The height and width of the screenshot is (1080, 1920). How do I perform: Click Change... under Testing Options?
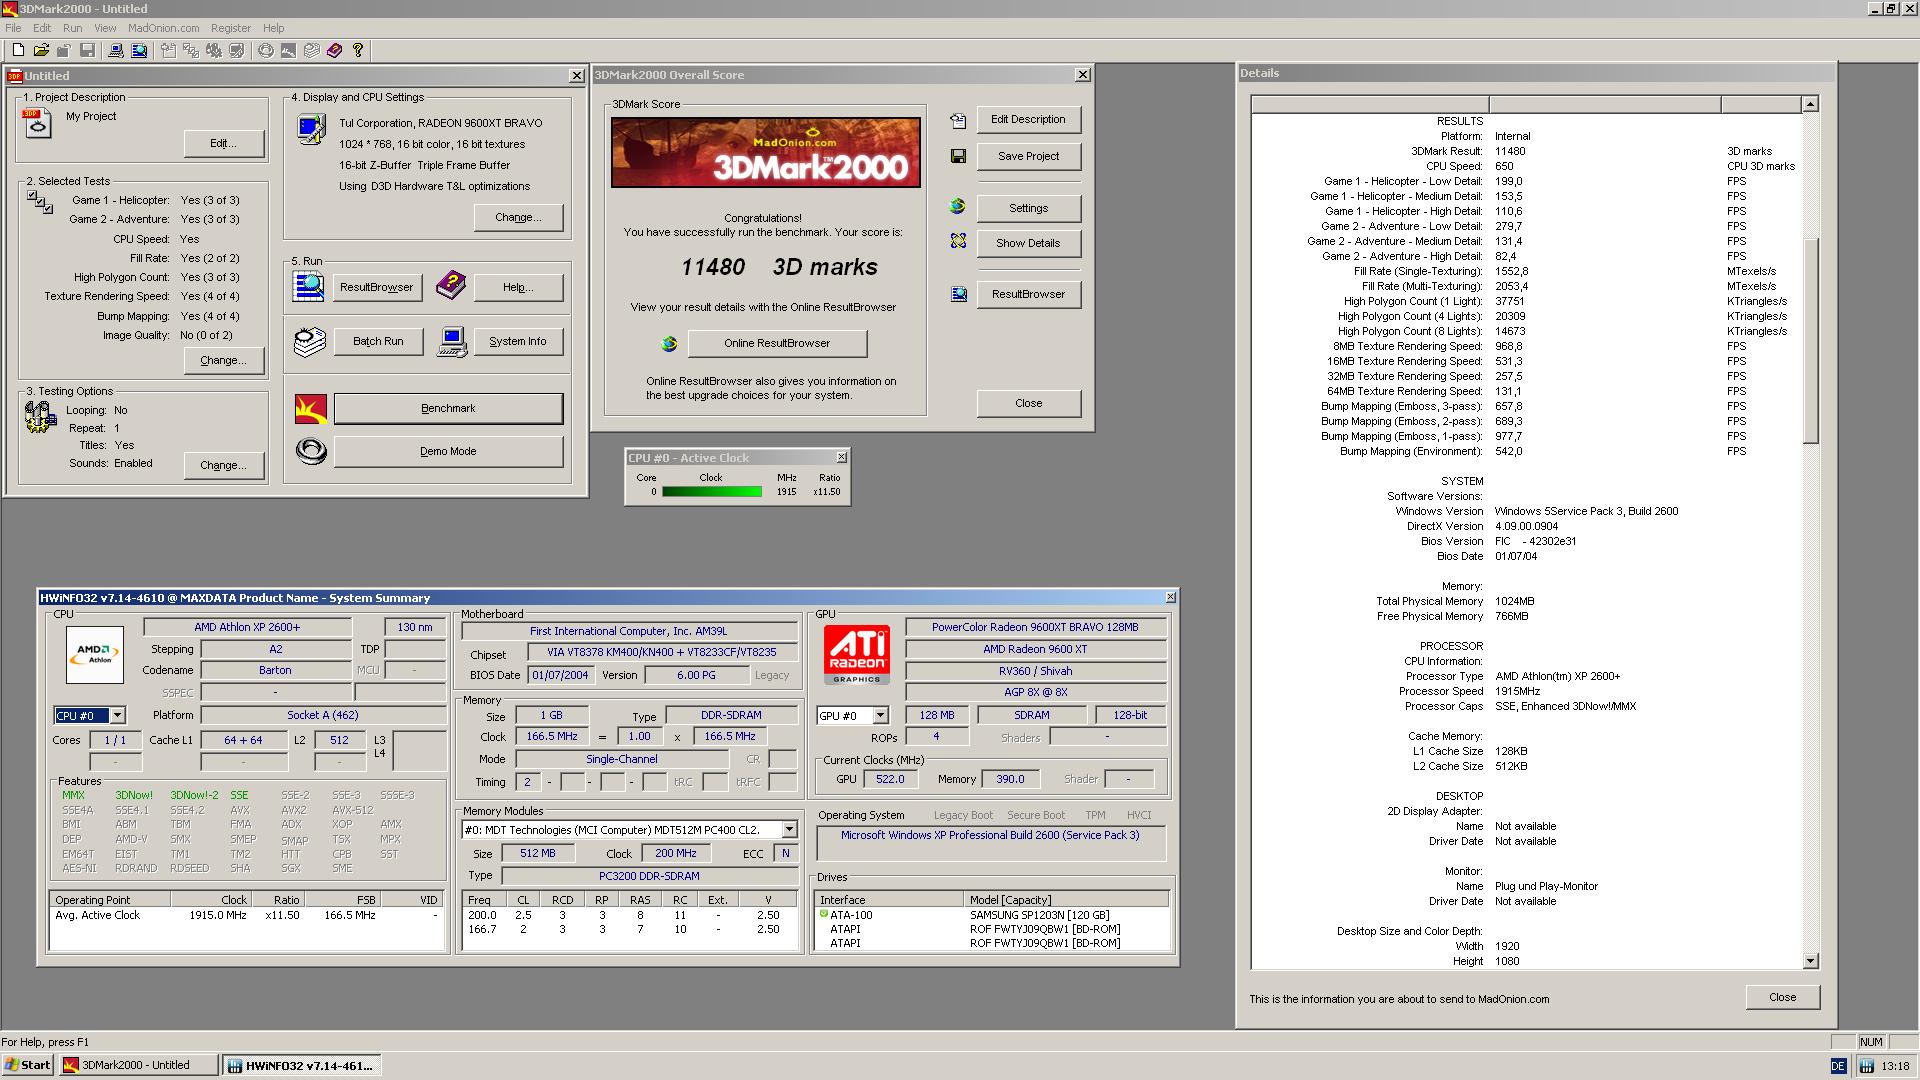(x=224, y=465)
